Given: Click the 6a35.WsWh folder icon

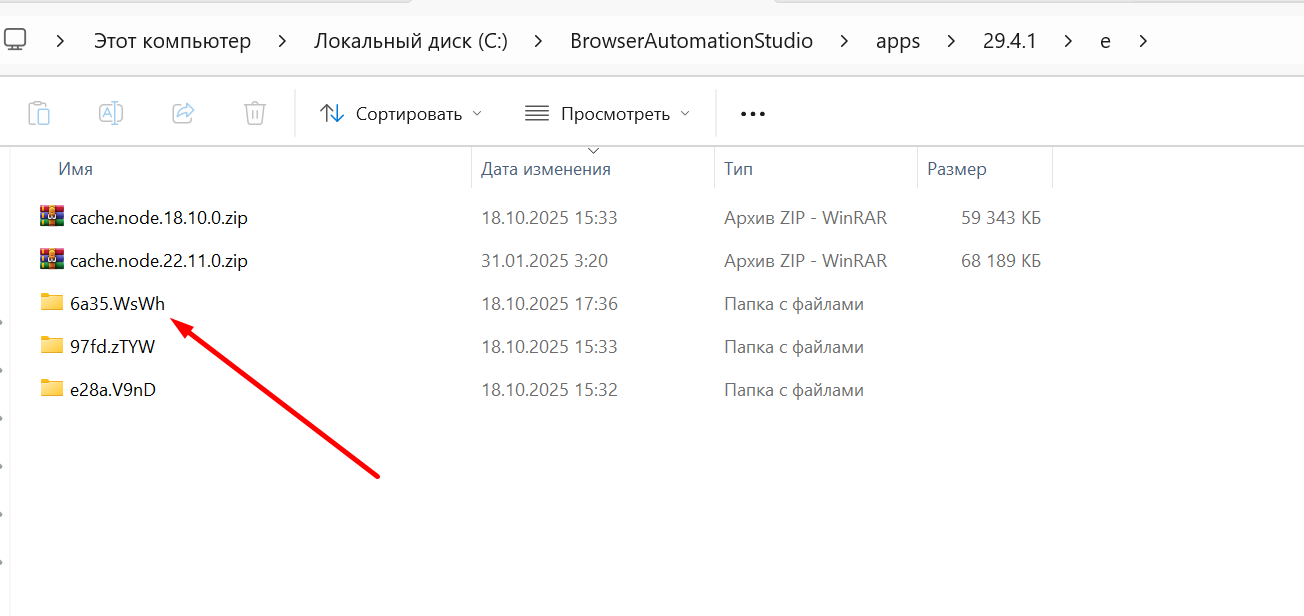Looking at the screenshot, I should pos(52,303).
